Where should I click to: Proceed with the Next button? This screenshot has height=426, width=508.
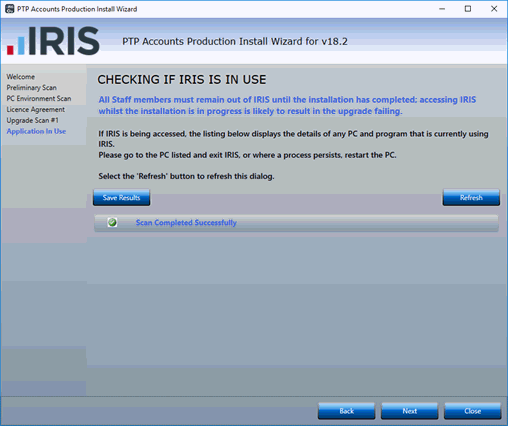(410, 411)
